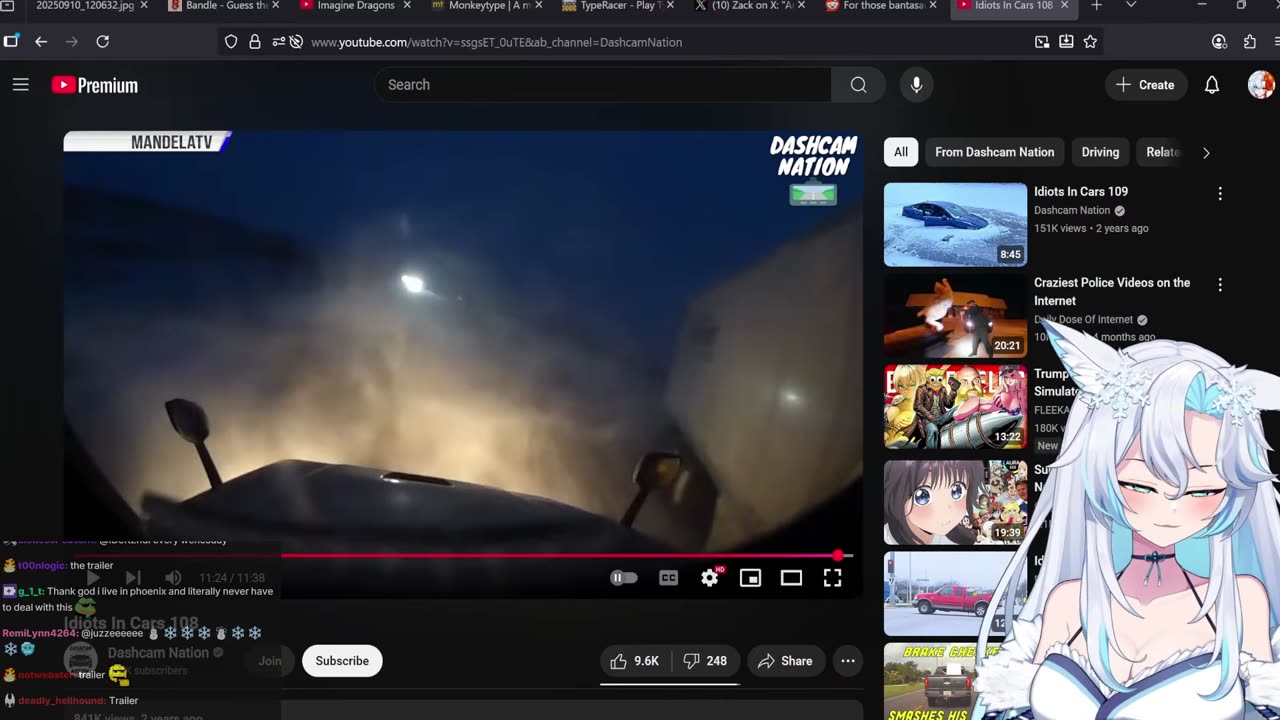This screenshot has height=720, width=1280.
Task: Open a new browser tab
Action: (1097, 5)
